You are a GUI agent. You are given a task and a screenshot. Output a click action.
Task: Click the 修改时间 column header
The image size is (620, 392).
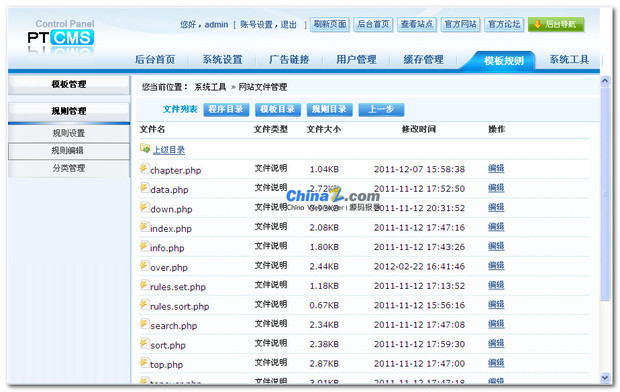(419, 129)
